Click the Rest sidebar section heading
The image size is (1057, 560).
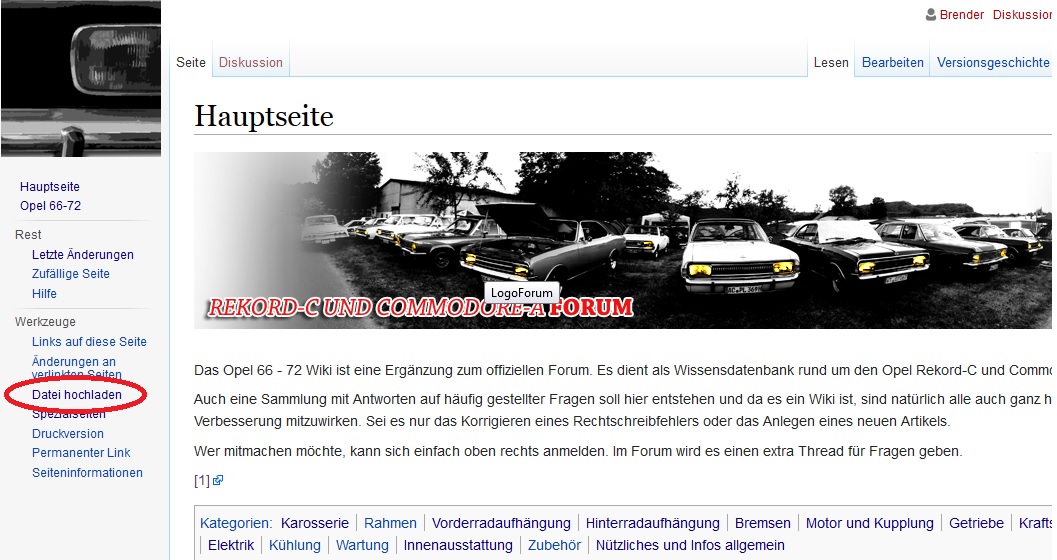coord(28,235)
